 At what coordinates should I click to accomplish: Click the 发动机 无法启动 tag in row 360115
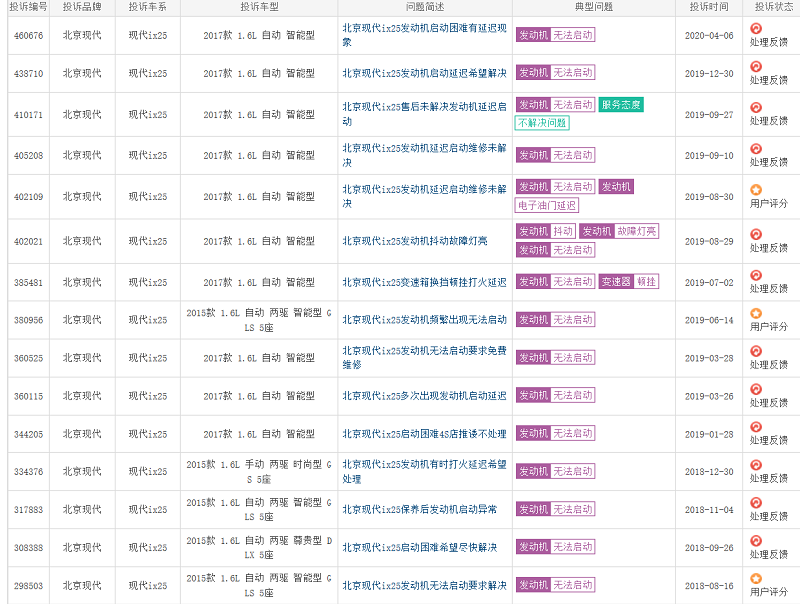[555, 395]
